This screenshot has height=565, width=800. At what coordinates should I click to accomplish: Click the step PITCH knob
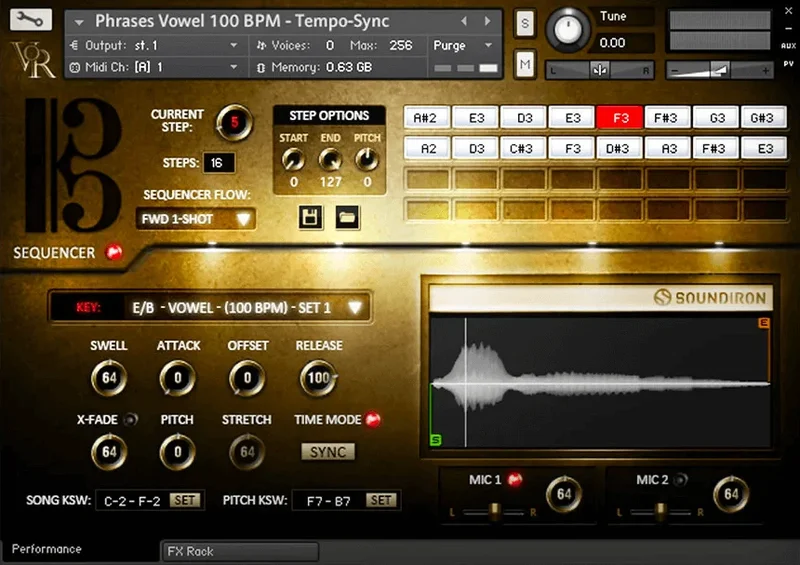pos(367,160)
